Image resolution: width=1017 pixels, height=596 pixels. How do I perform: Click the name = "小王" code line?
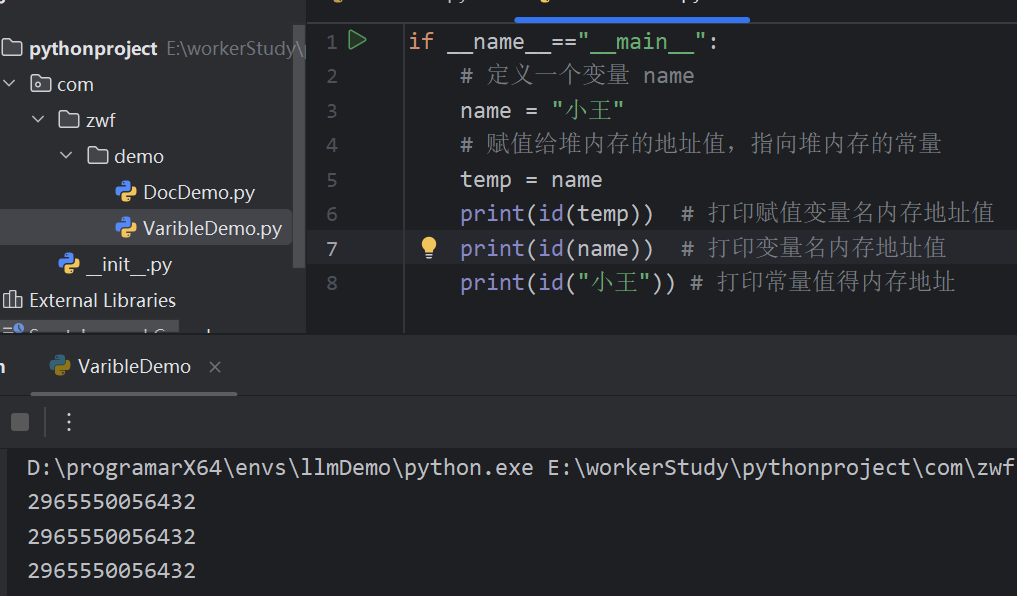tap(542, 110)
